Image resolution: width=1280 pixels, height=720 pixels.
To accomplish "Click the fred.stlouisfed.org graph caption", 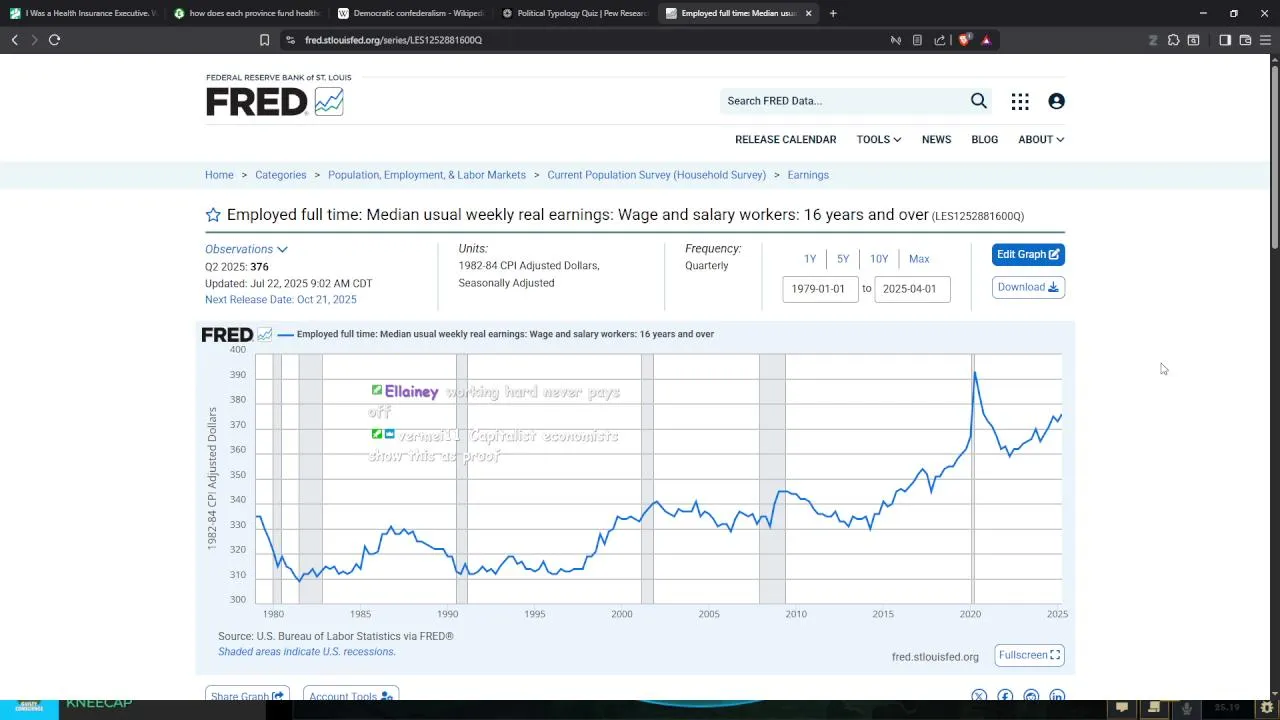I will [935, 657].
